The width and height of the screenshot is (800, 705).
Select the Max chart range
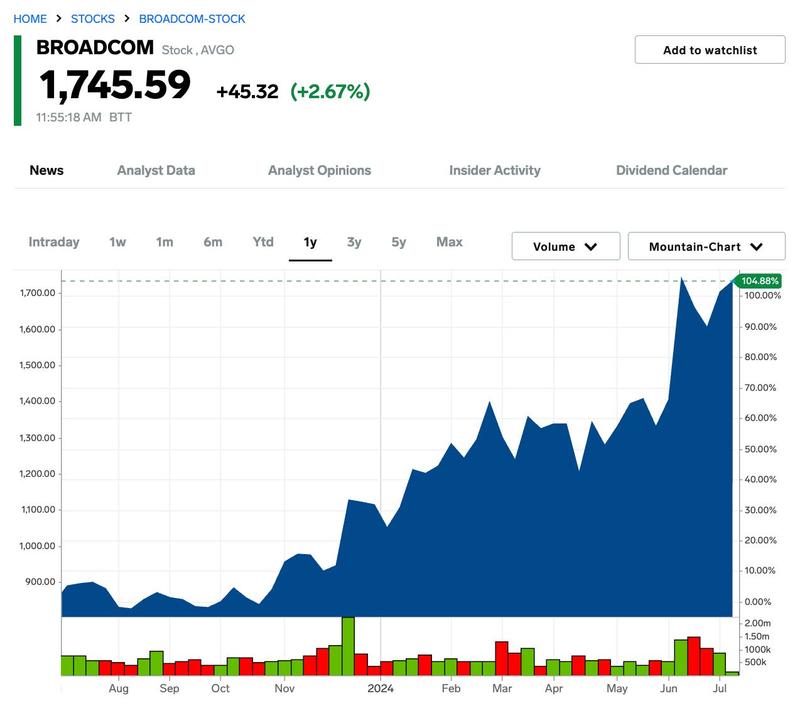449,242
